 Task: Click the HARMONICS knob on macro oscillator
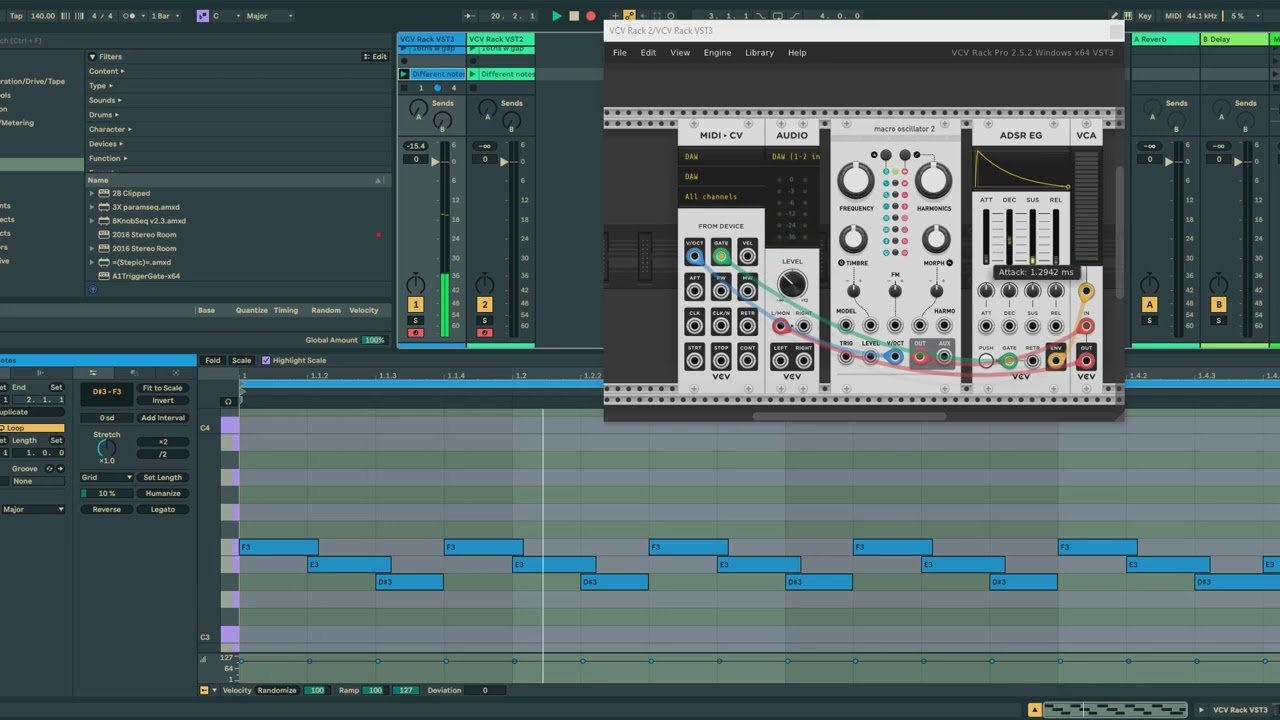(933, 181)
